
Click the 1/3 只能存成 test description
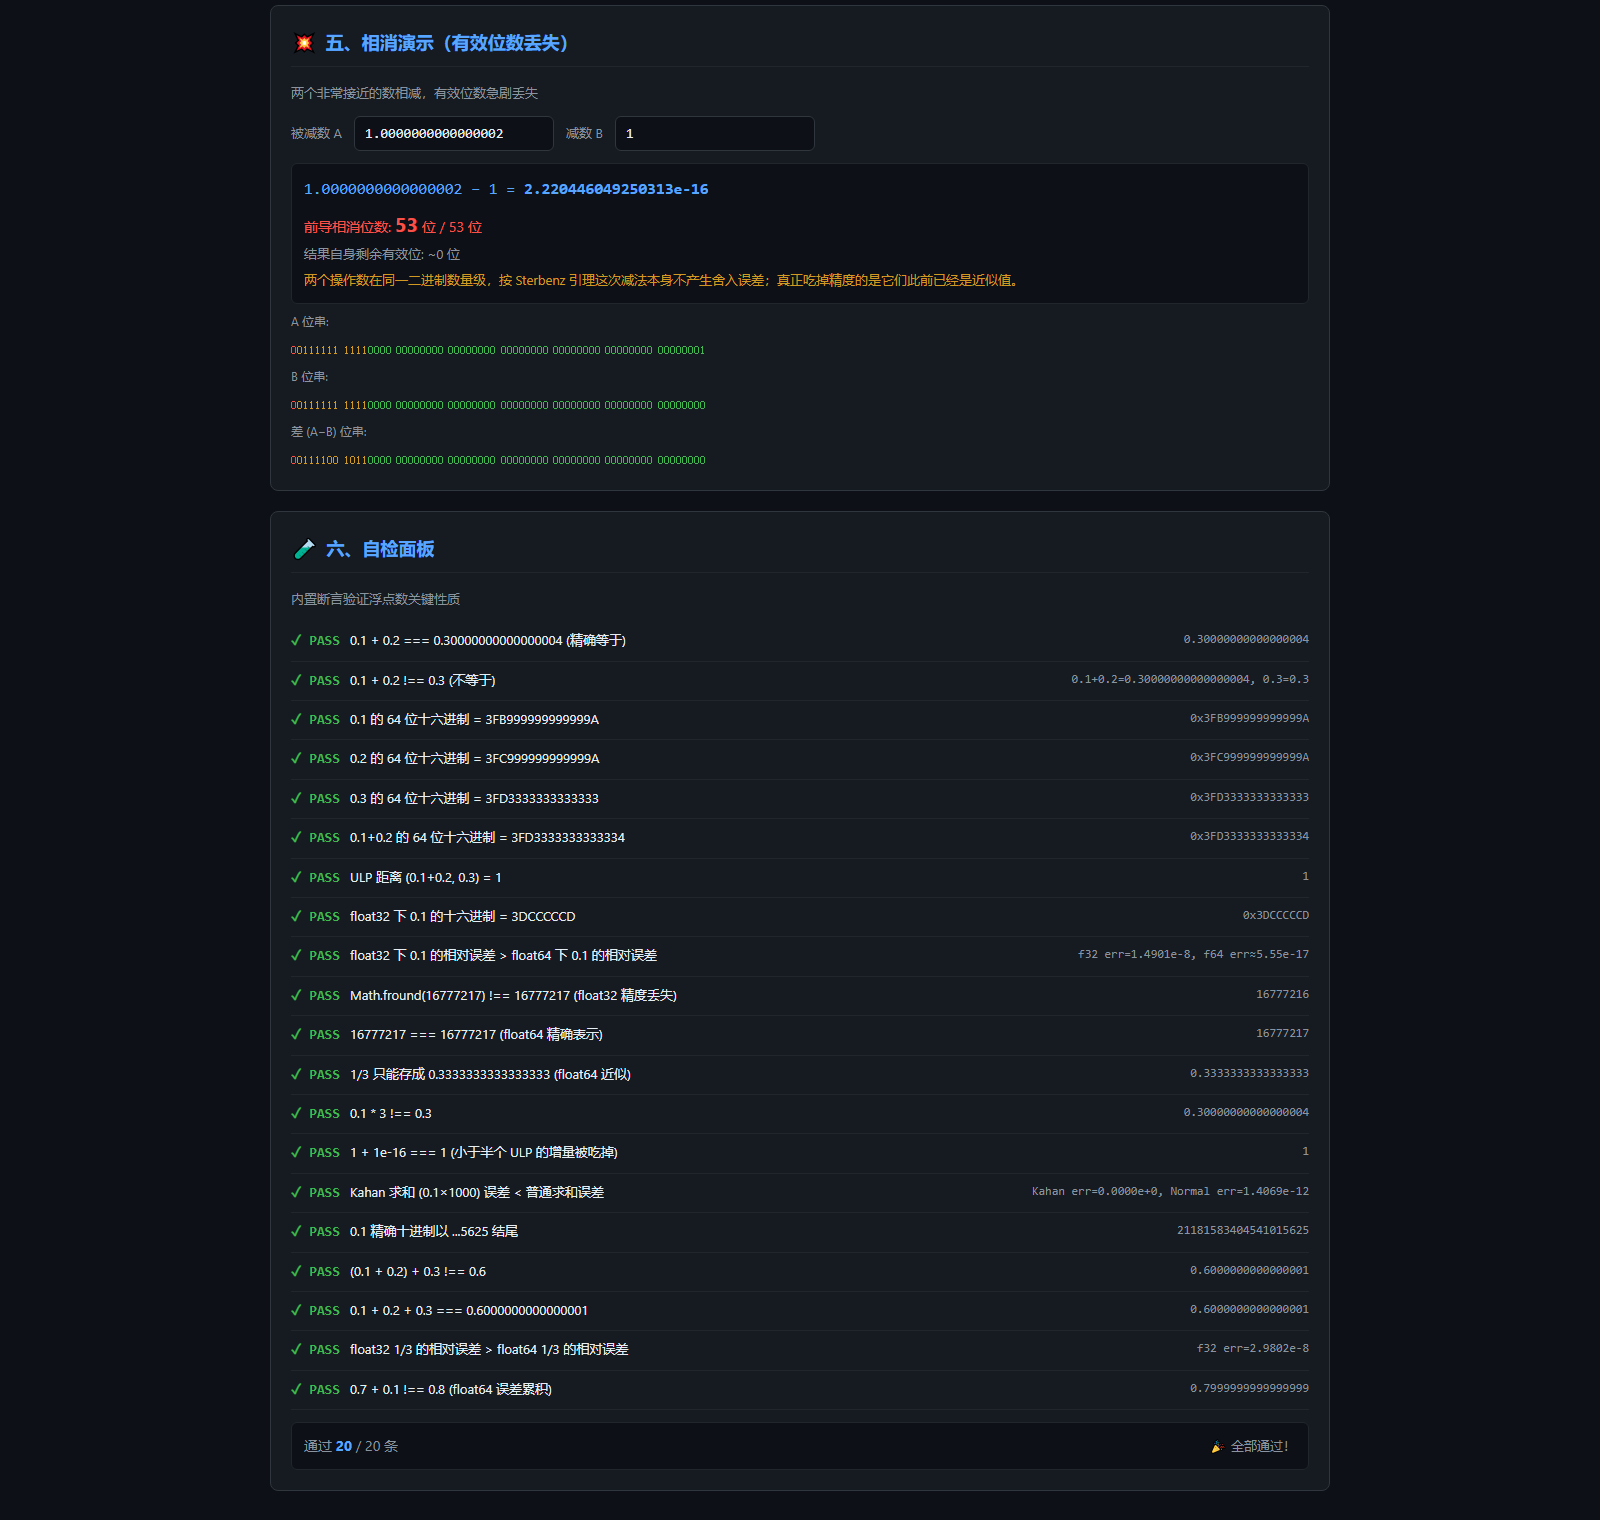[x=490, y=1074]
